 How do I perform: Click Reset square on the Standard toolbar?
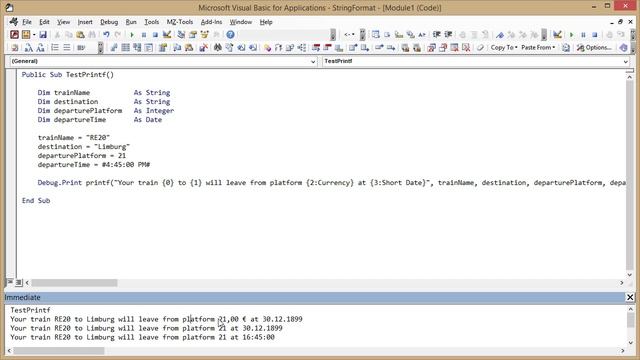[155, 35]
